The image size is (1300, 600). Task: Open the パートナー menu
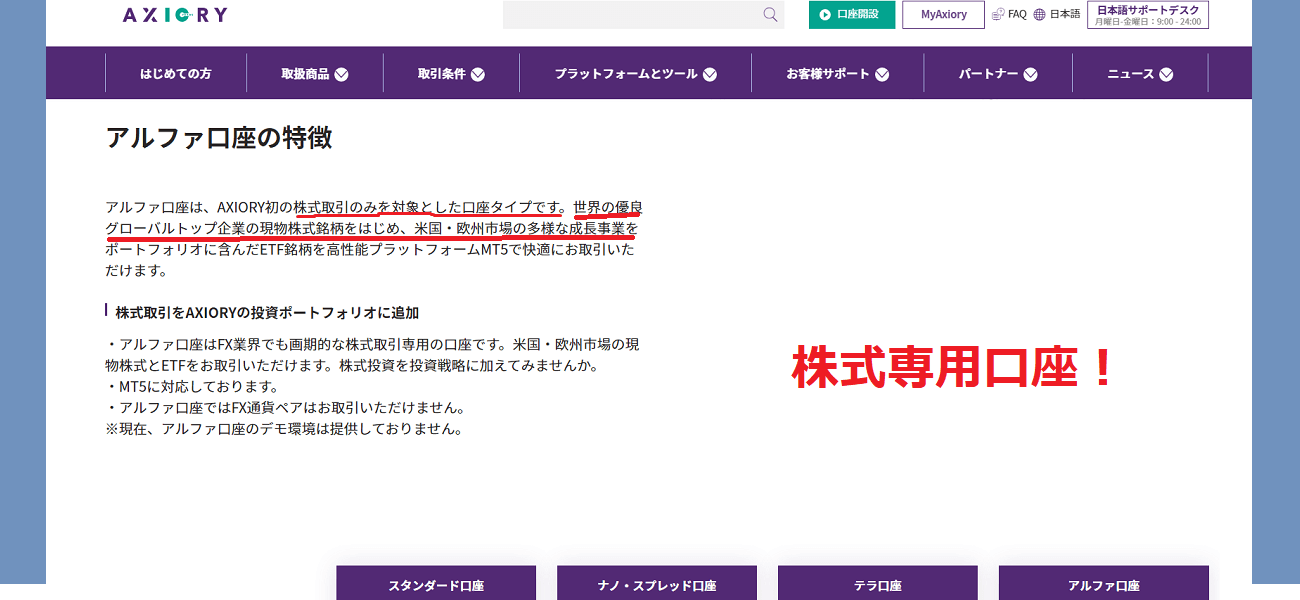point(988,74)
